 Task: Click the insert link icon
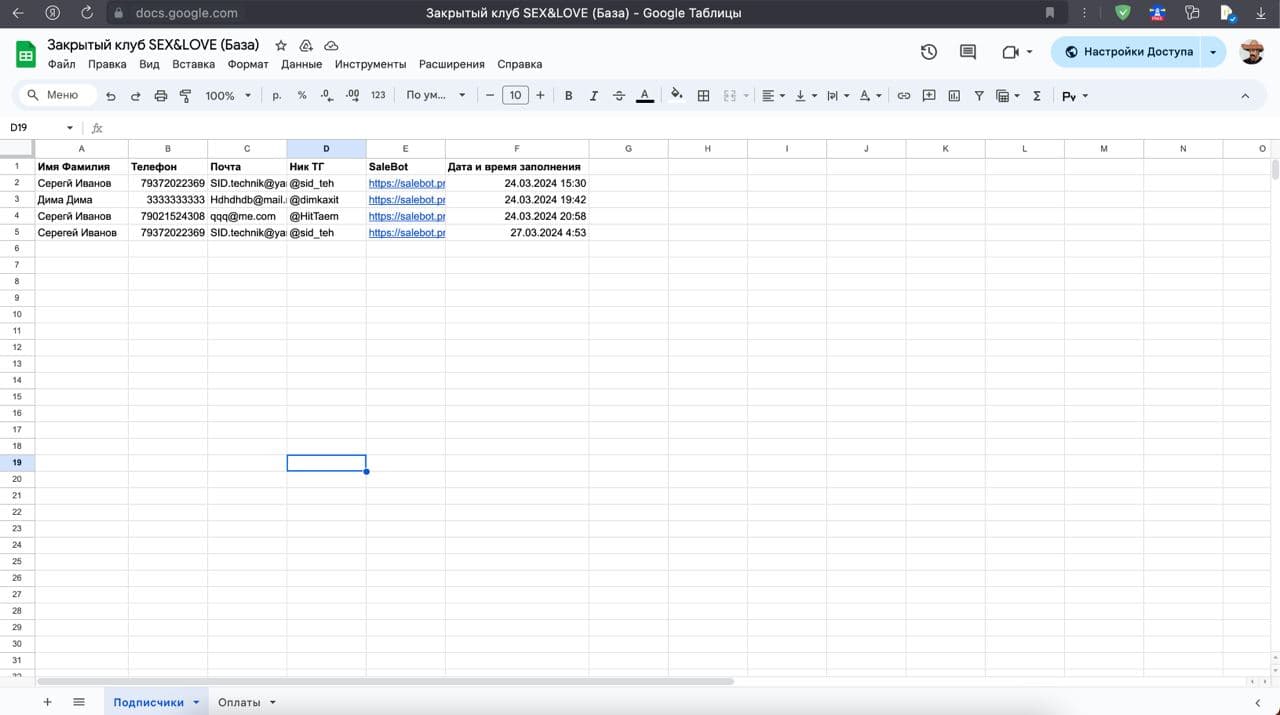[903, 96]
